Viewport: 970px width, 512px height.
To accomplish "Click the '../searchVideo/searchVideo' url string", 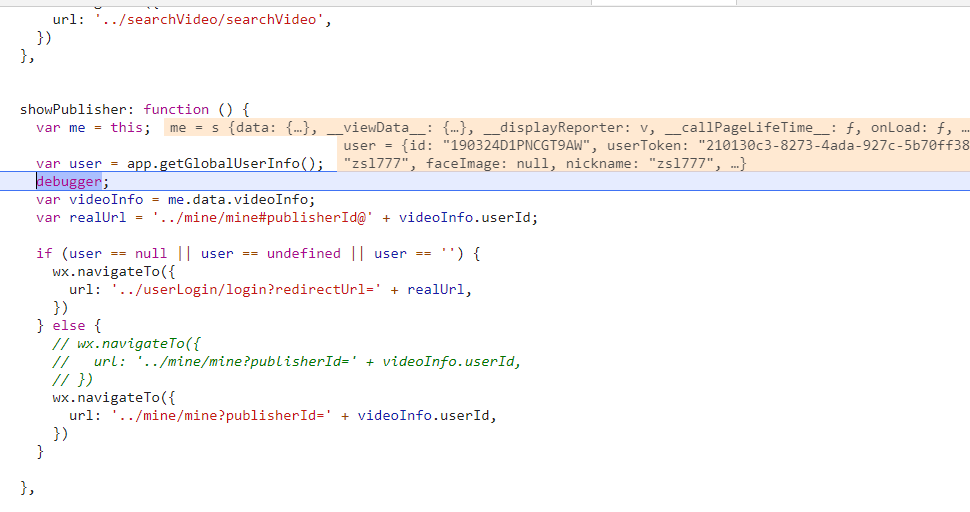I will [x=210, y=20].
